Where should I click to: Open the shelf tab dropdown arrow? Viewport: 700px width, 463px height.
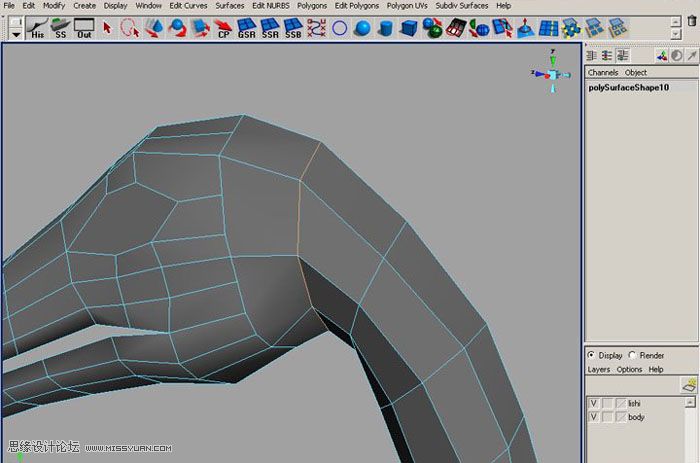17,32
